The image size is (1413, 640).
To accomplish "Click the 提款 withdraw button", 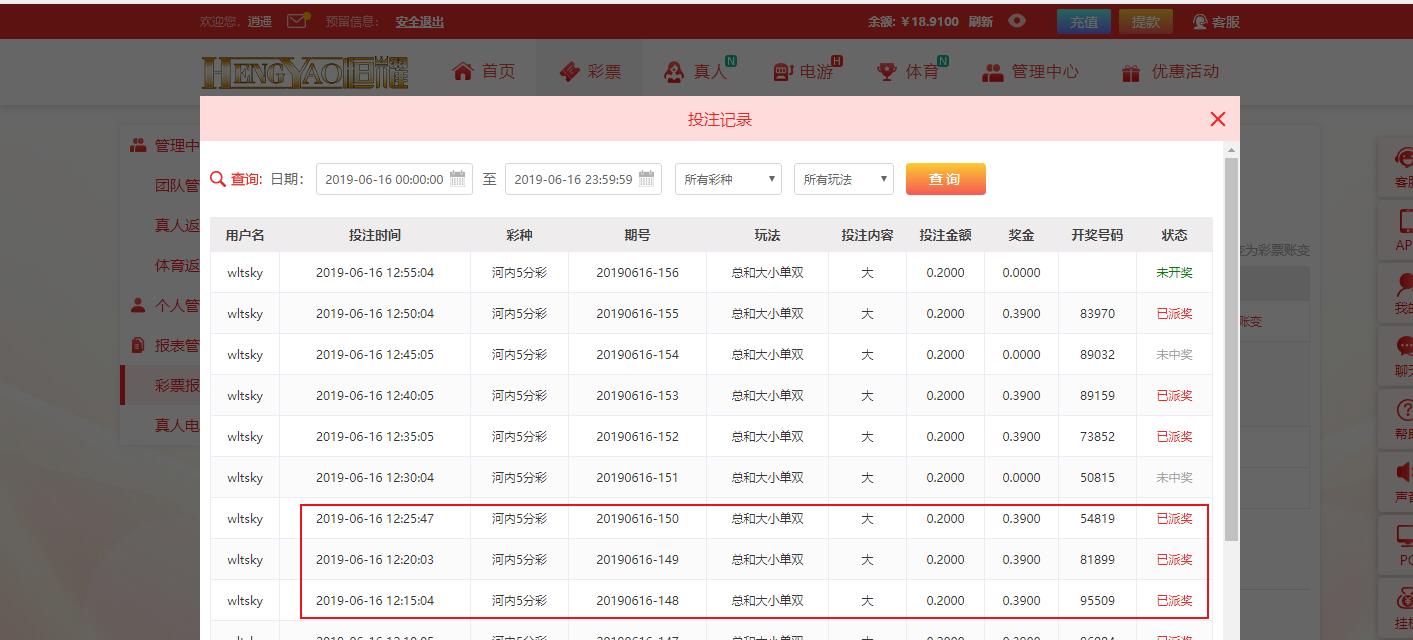I will click(1145, 21).
